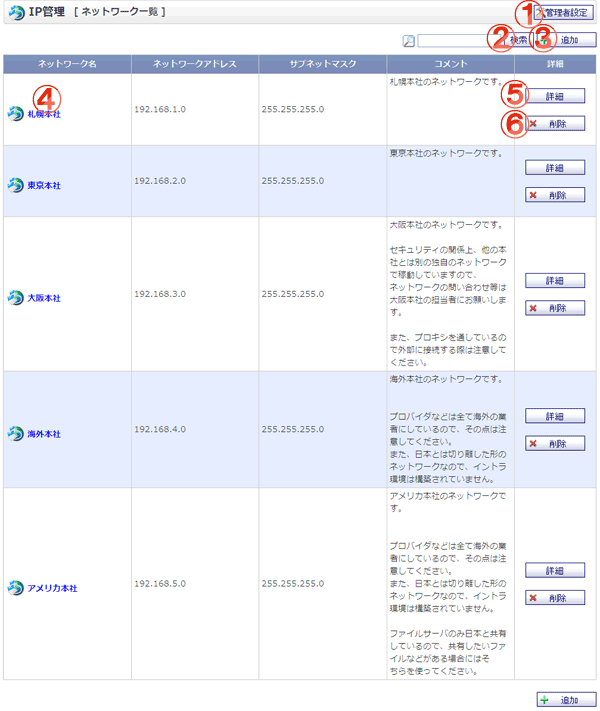This screenshot has width=600, height=711.
Task: Delete the 札幌本社 network with 削除
Action: [555, 124]
